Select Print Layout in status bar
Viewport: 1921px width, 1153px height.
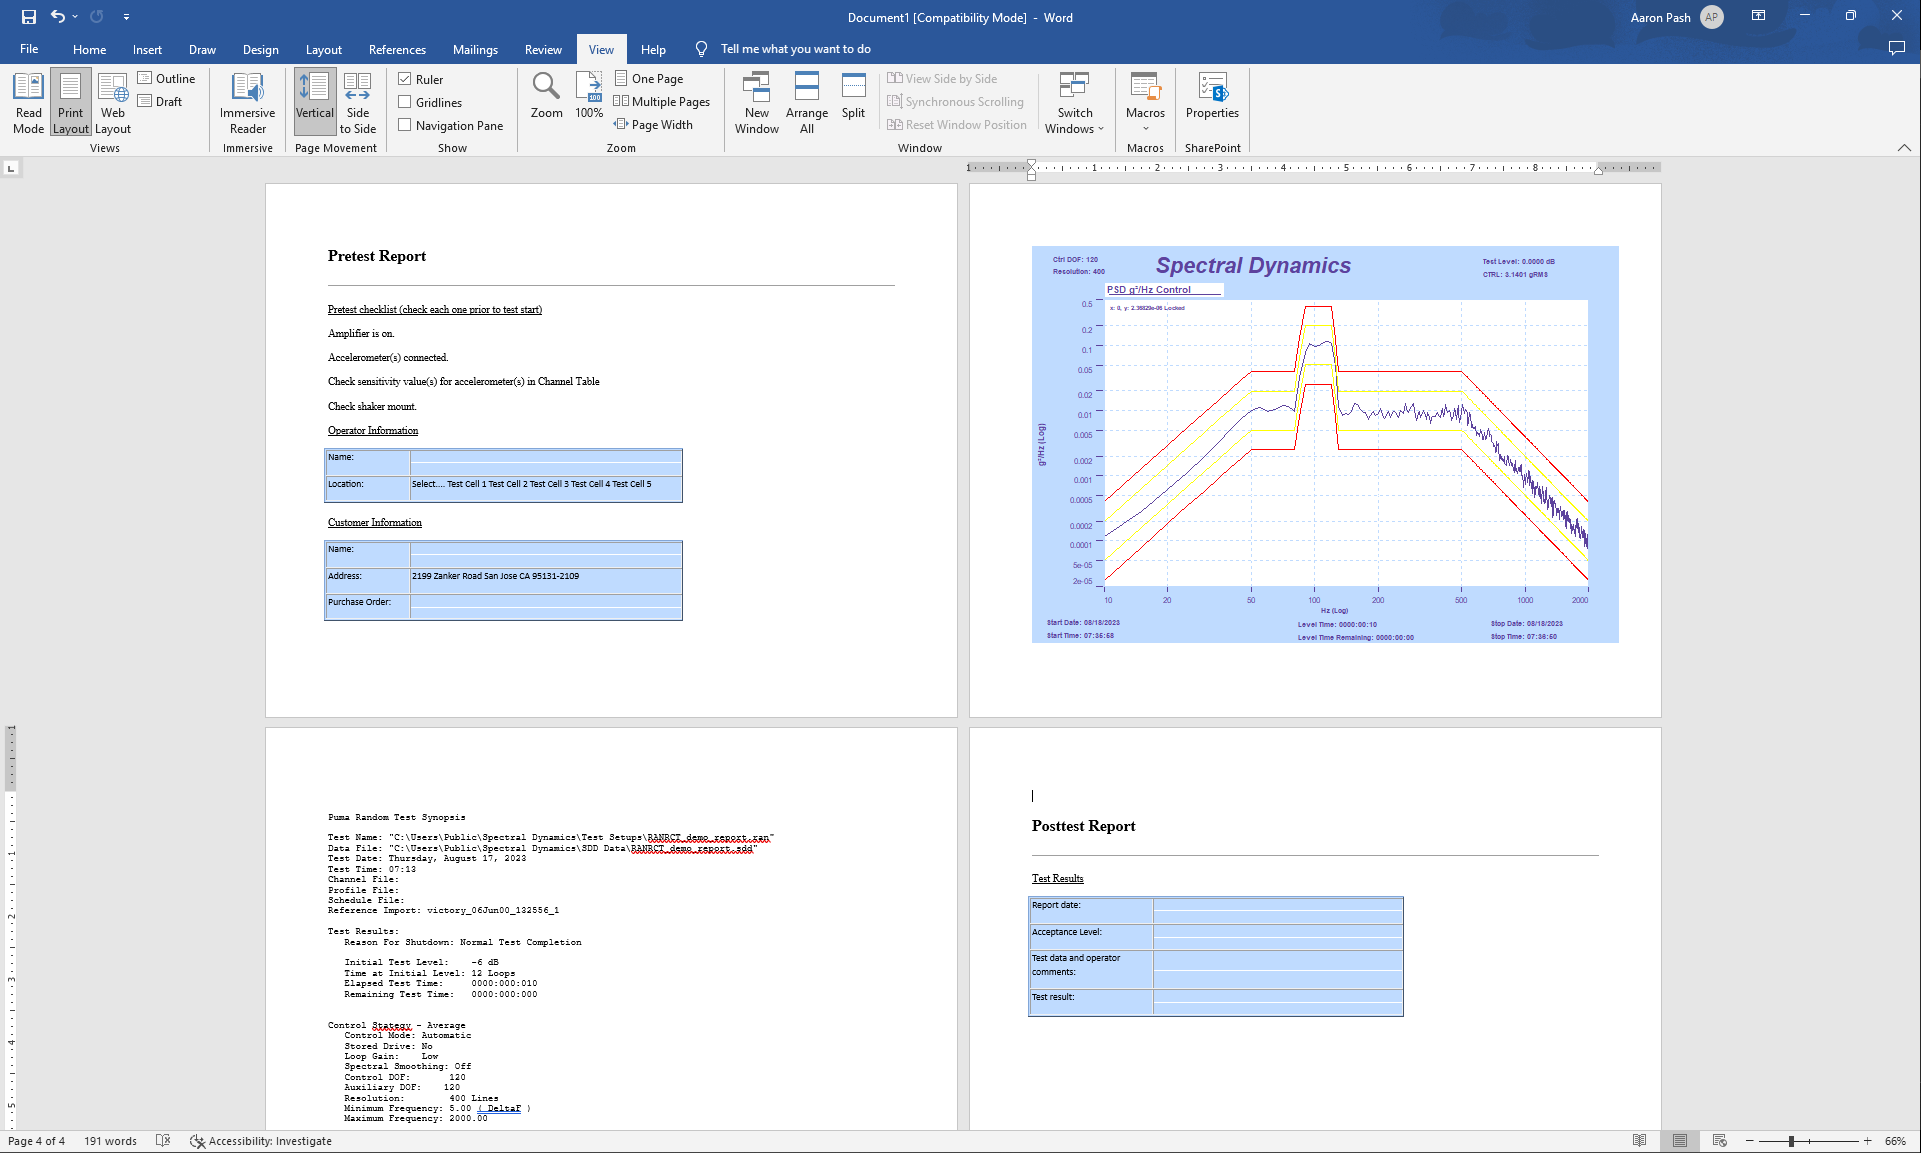(1680, 1141)
